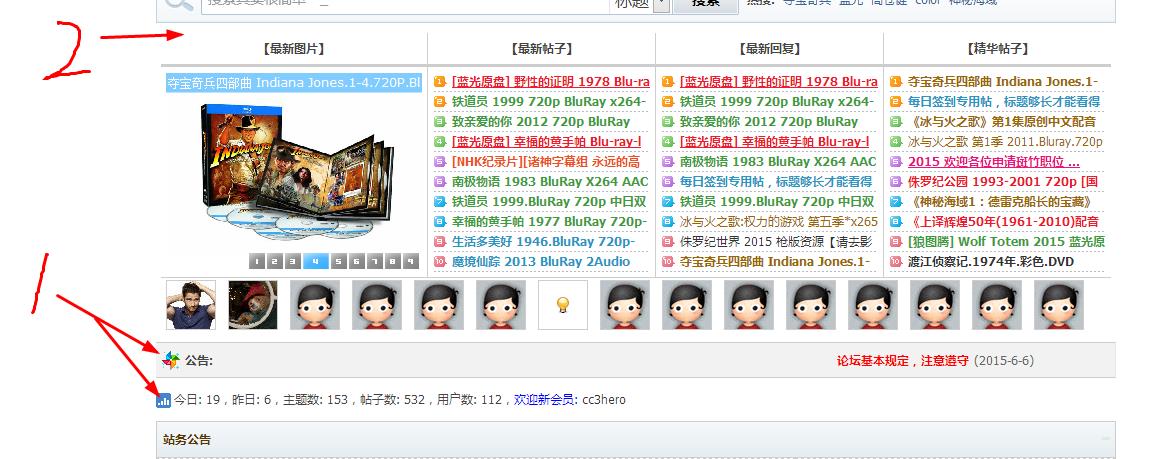The width and height of the screenshot is (1161, 459).
Task: Open 侏罗纪公园 1993-2001 720p post
Action: 1003,181
